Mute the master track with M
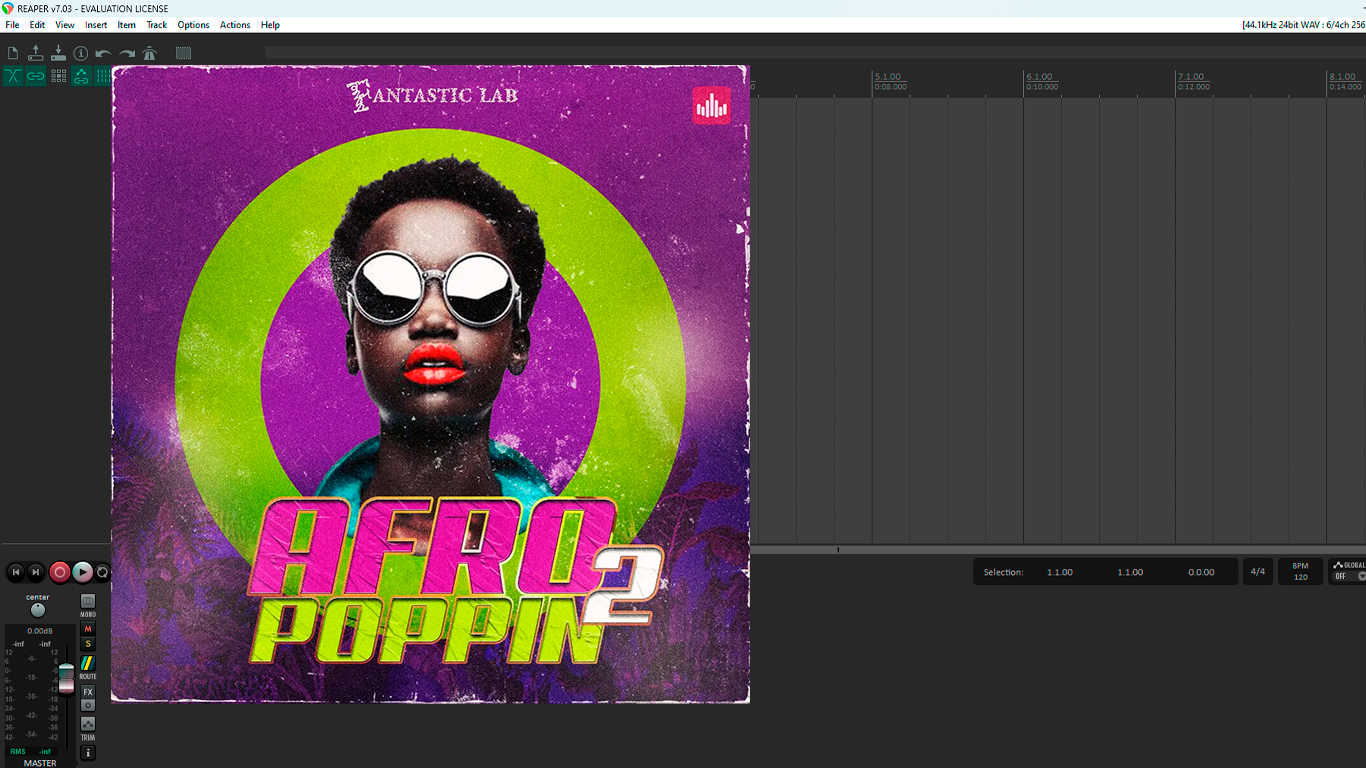The height and width of the screenshot is (768, 1366). tap(88, 629)
